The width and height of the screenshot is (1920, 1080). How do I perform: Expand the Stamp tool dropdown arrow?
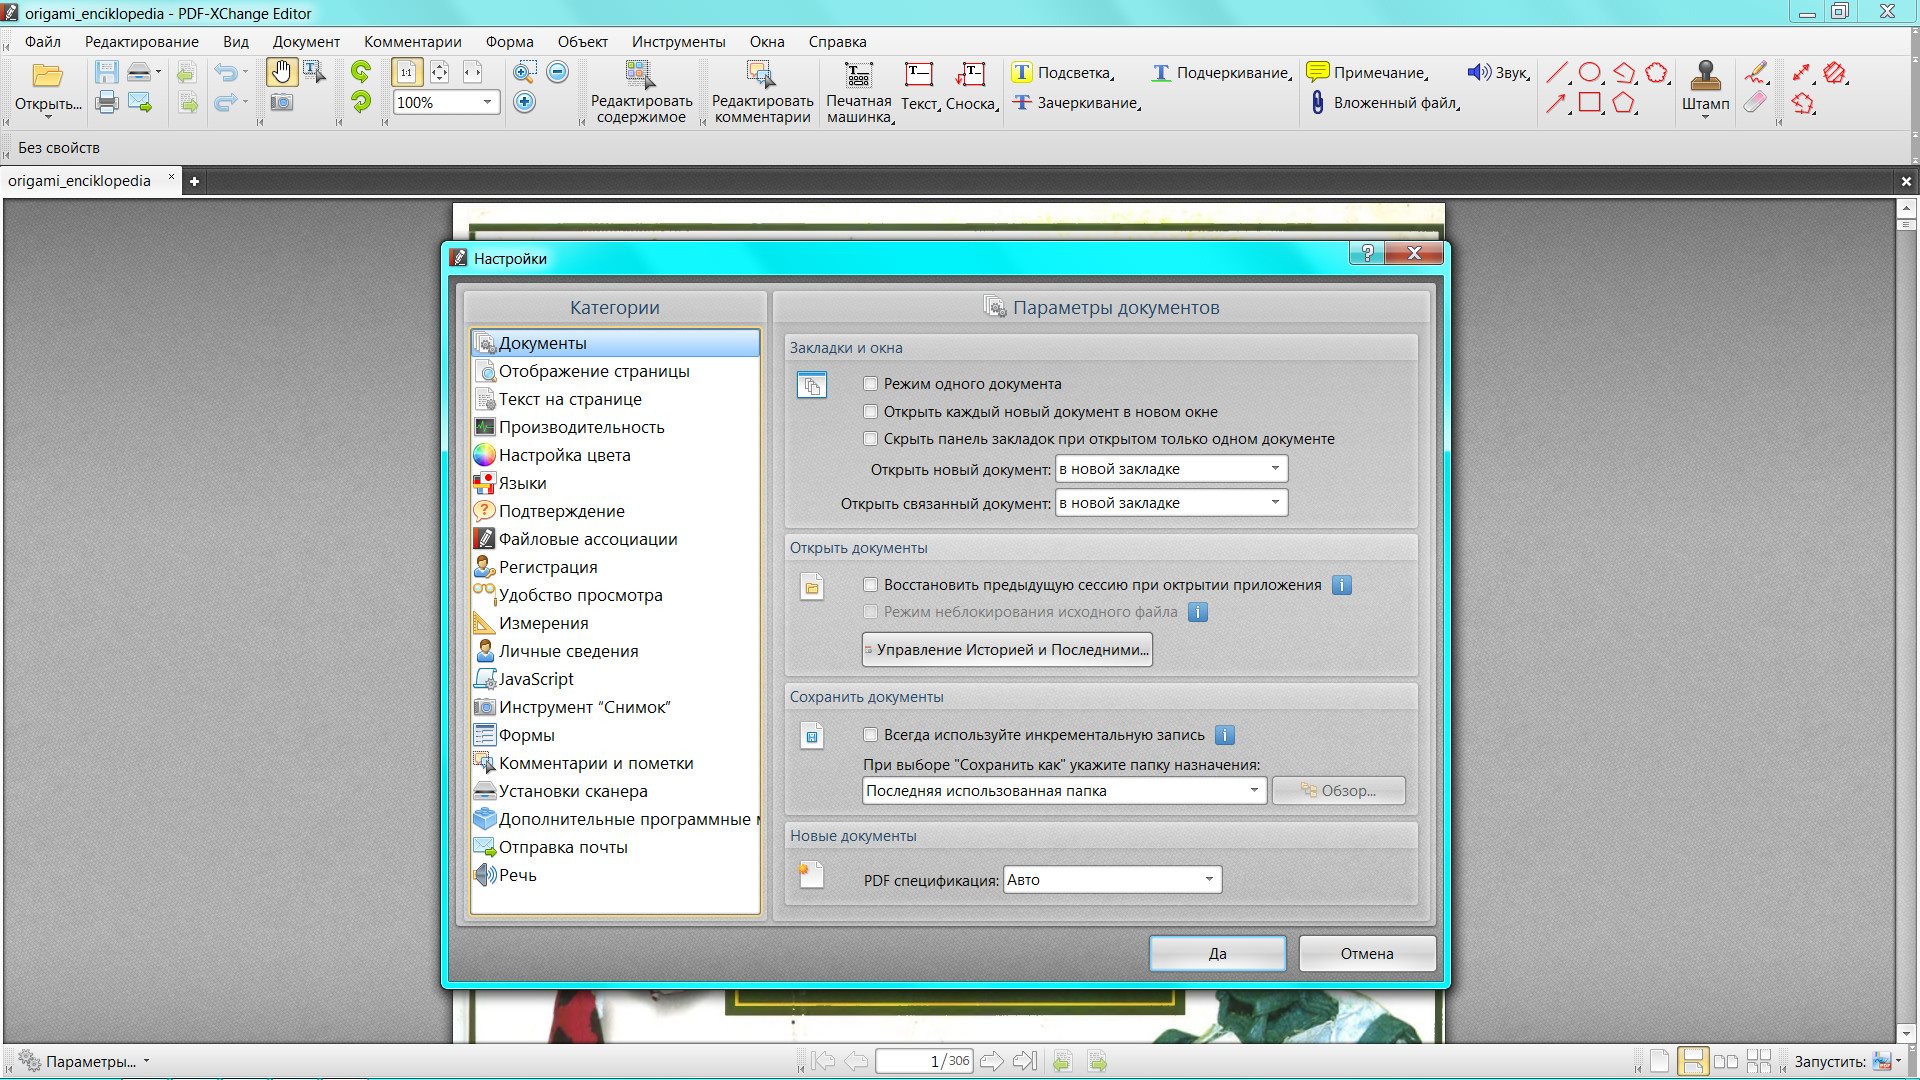coord(1705,117)
